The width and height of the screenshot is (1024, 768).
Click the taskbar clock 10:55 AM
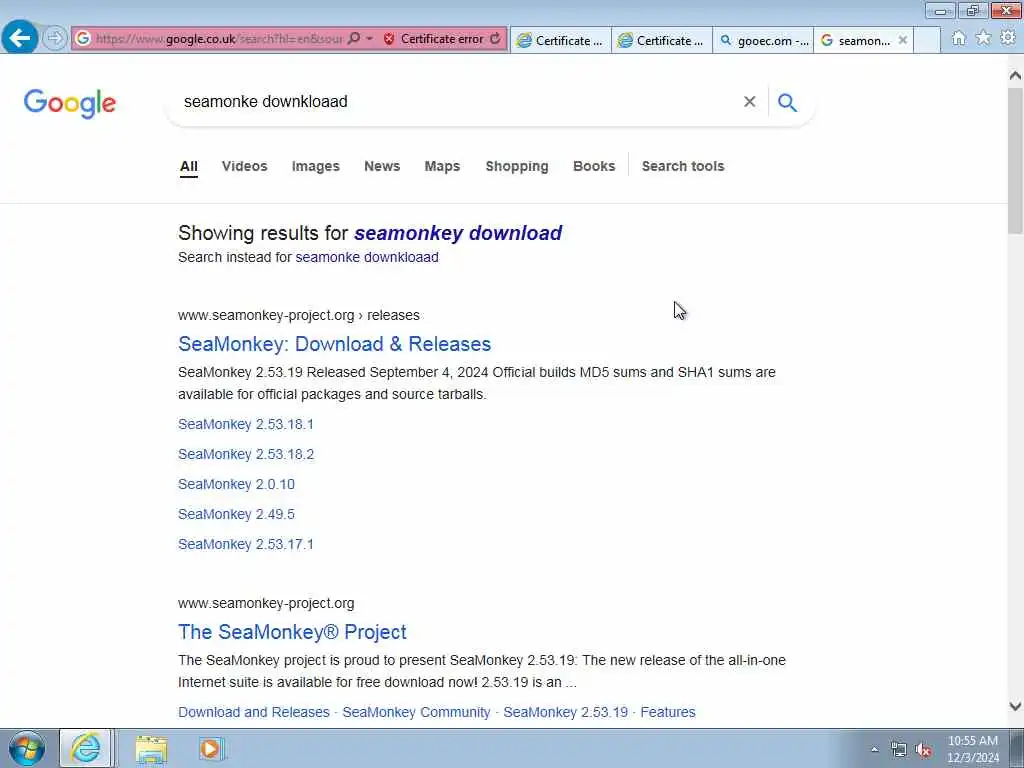(x=972, y=741)
